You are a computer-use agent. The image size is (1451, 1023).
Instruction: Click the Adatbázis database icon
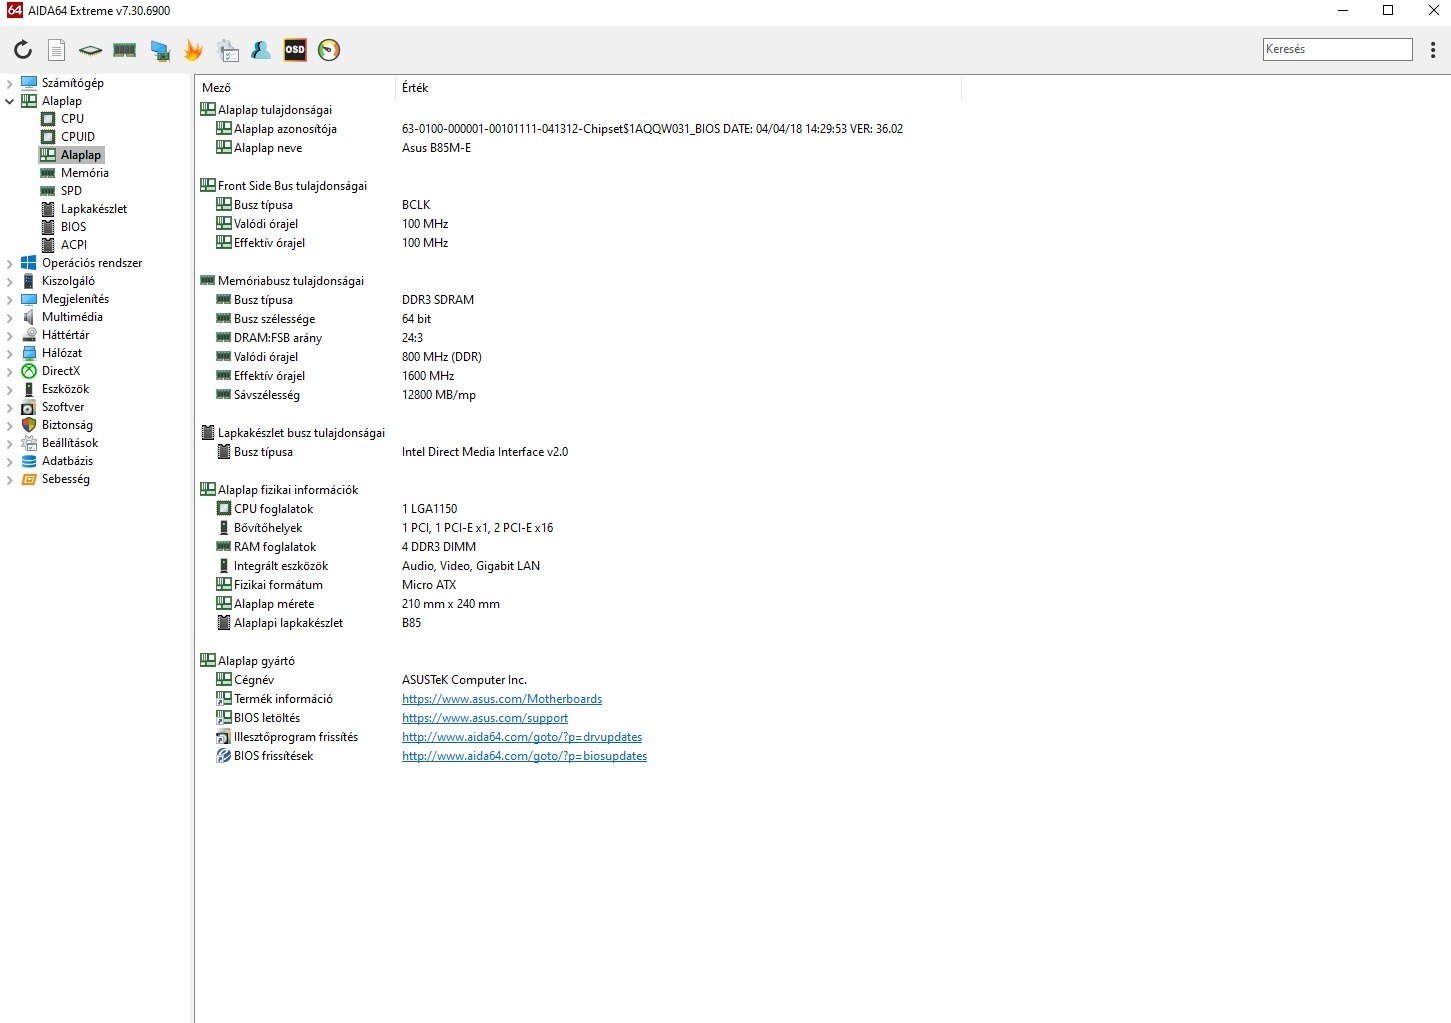[29, 461]
